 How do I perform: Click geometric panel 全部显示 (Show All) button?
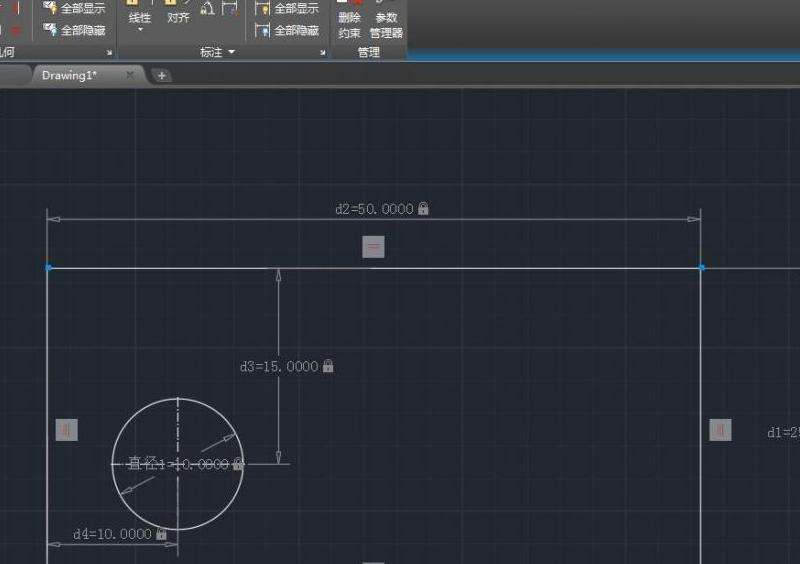tap(74, 8)
